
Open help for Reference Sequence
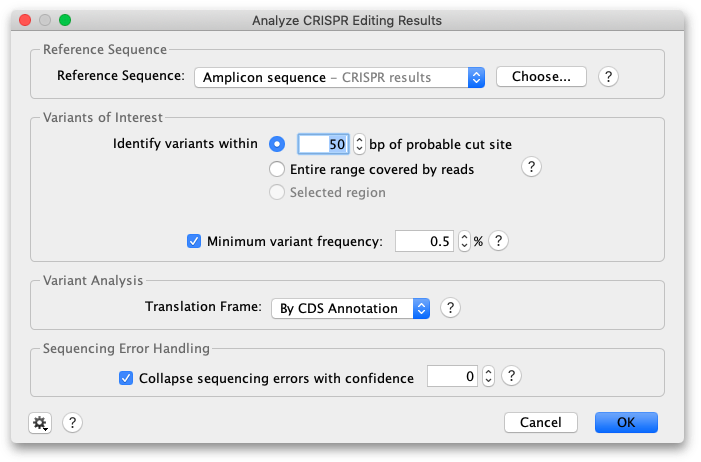tap(608, 77)
